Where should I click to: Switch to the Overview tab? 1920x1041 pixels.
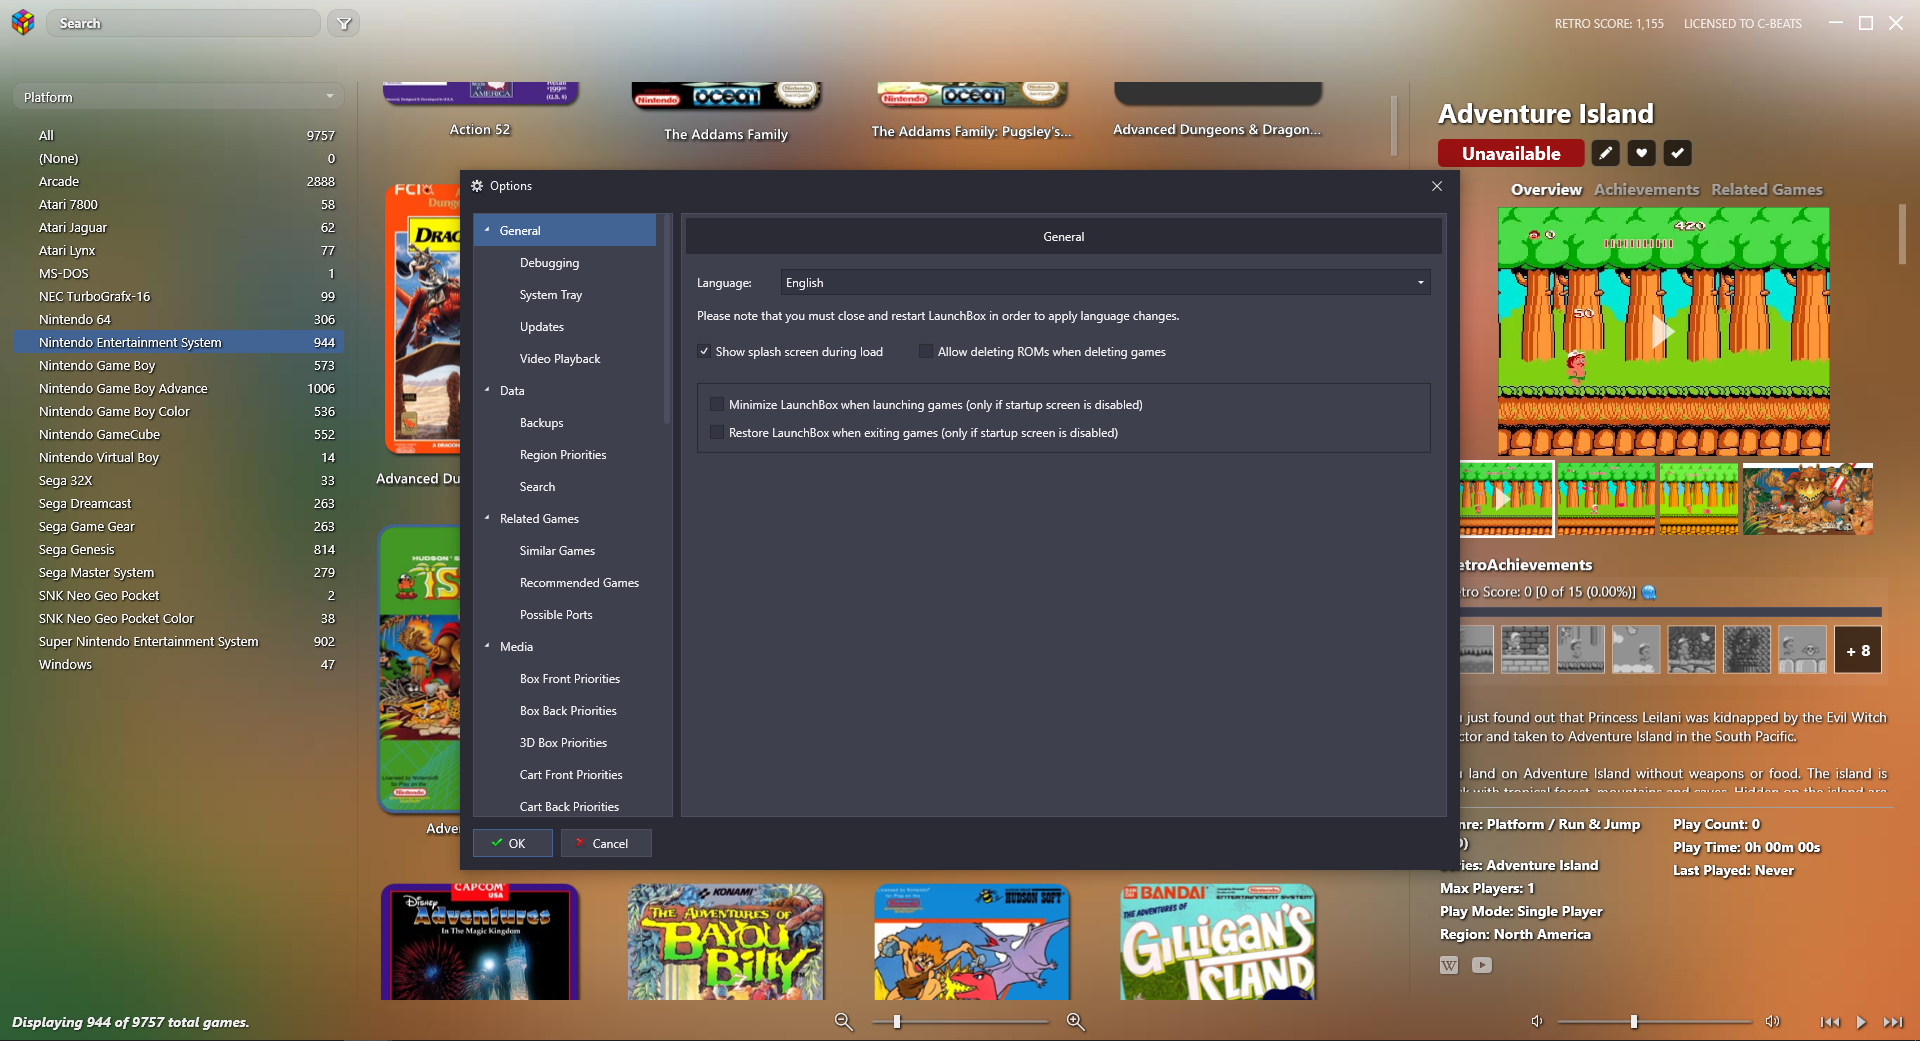click(1546, 190)
